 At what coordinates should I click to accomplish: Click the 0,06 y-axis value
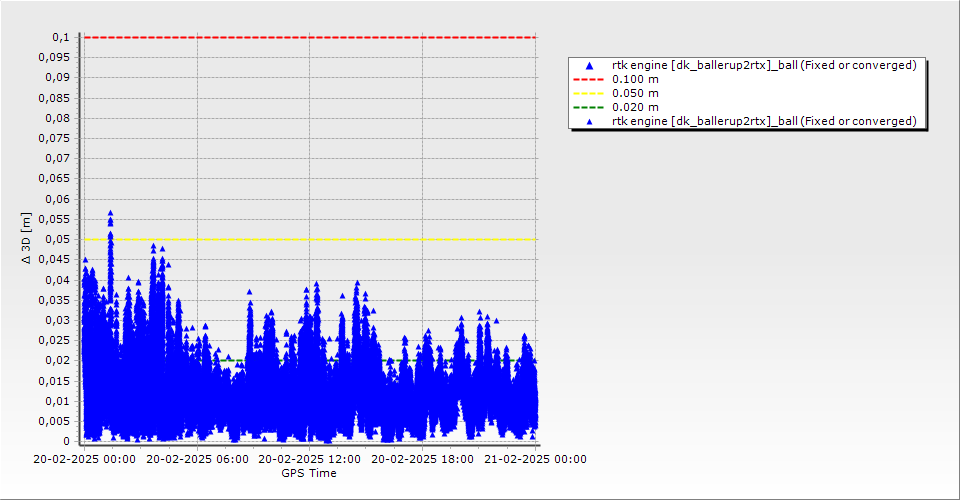[58, 199]
